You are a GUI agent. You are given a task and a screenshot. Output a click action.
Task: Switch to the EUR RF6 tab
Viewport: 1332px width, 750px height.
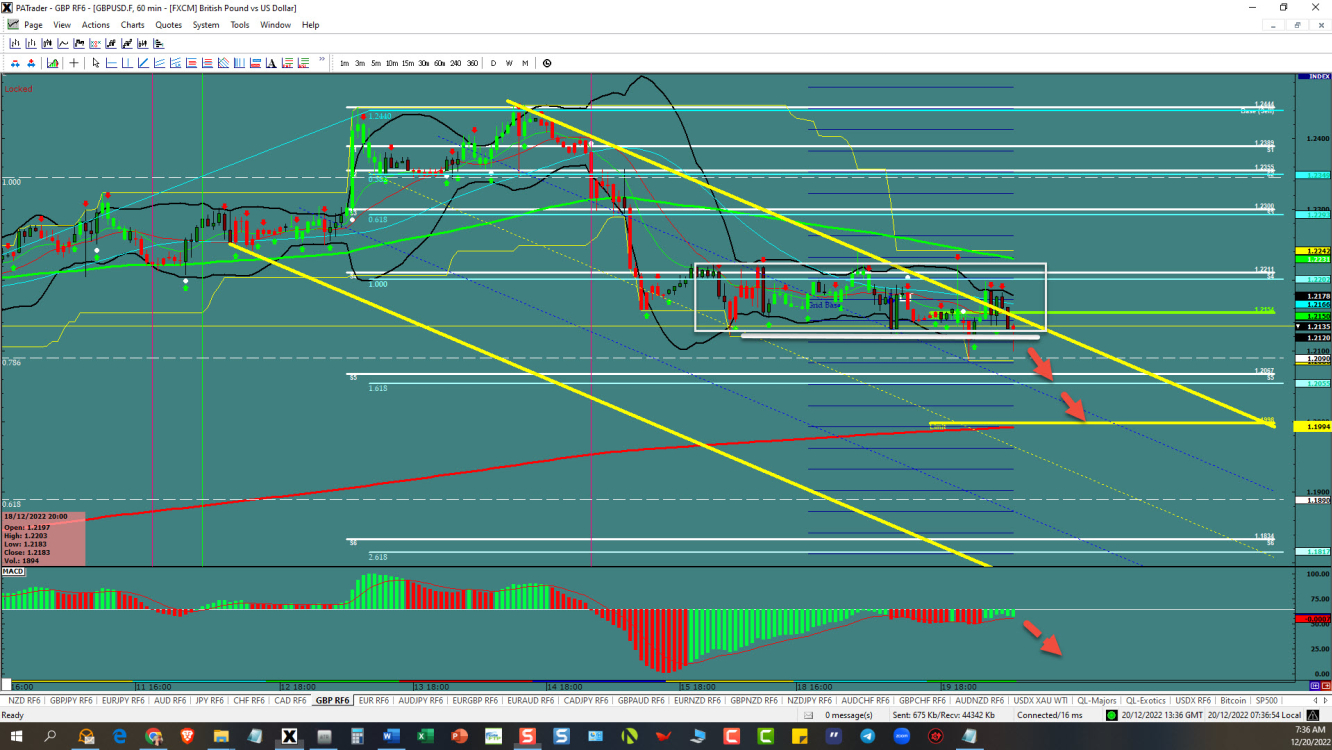coord(373,700)
